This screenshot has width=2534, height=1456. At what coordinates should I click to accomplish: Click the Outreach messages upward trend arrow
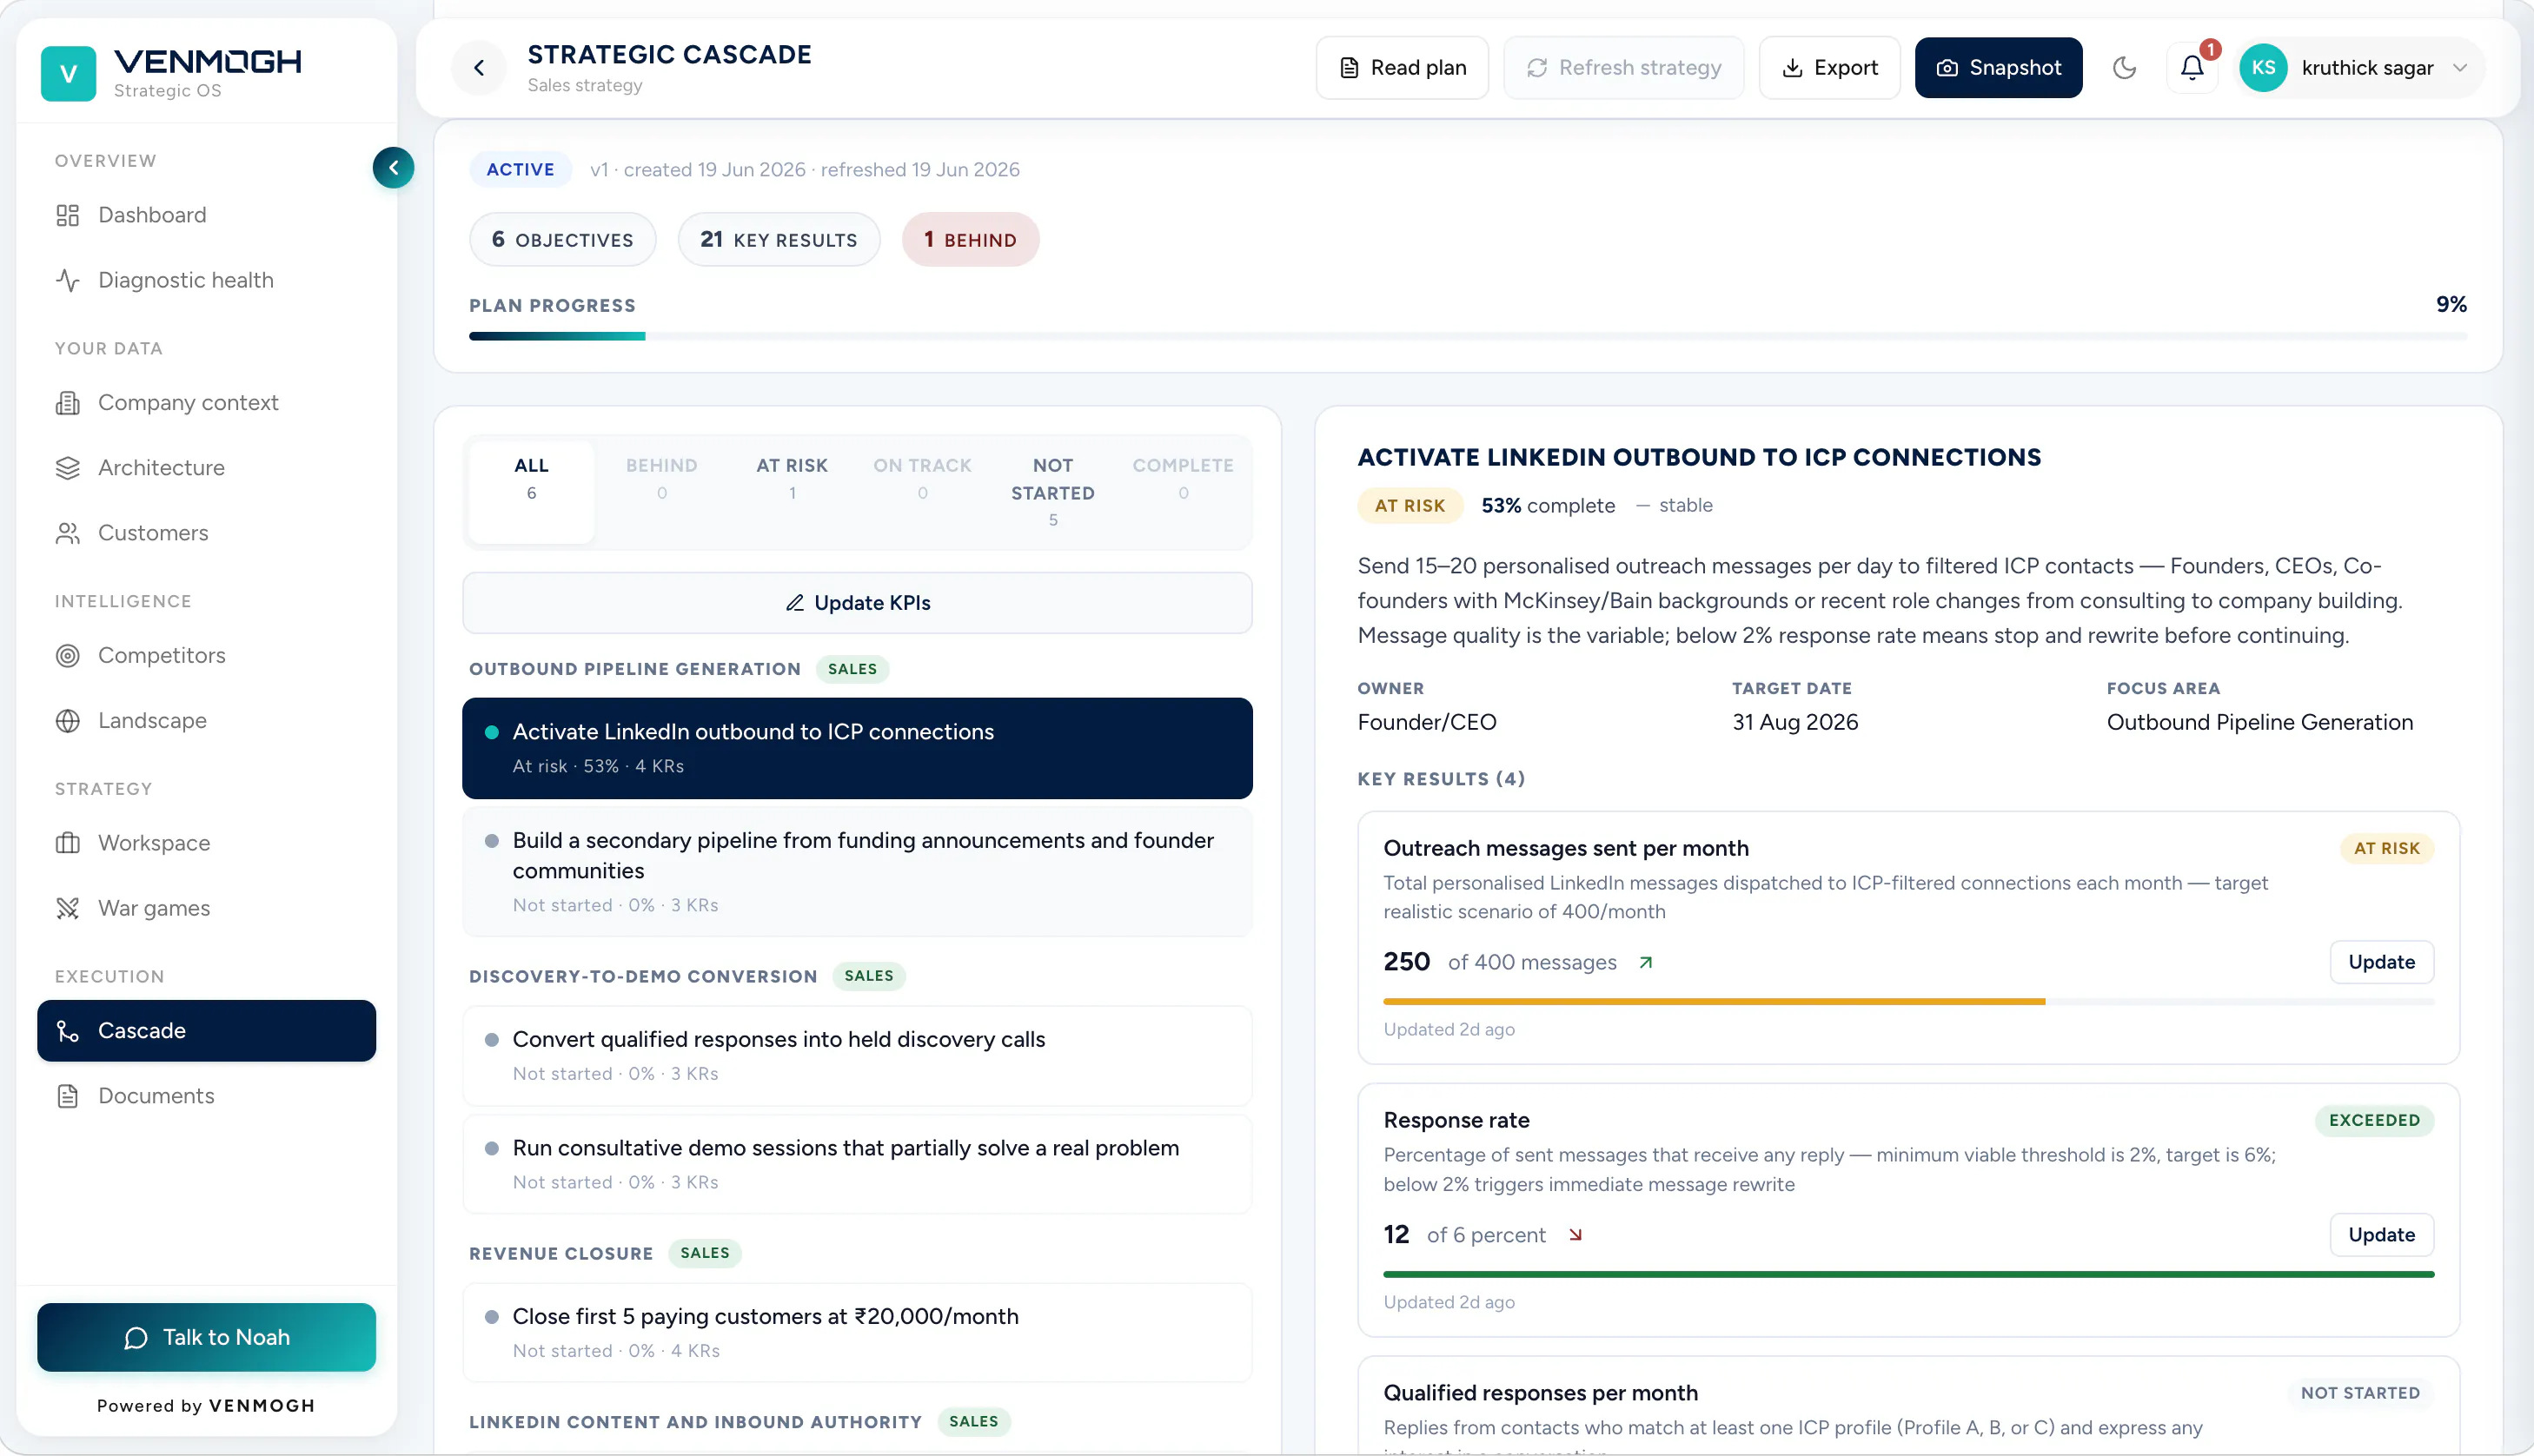[x=1645, y=962]
